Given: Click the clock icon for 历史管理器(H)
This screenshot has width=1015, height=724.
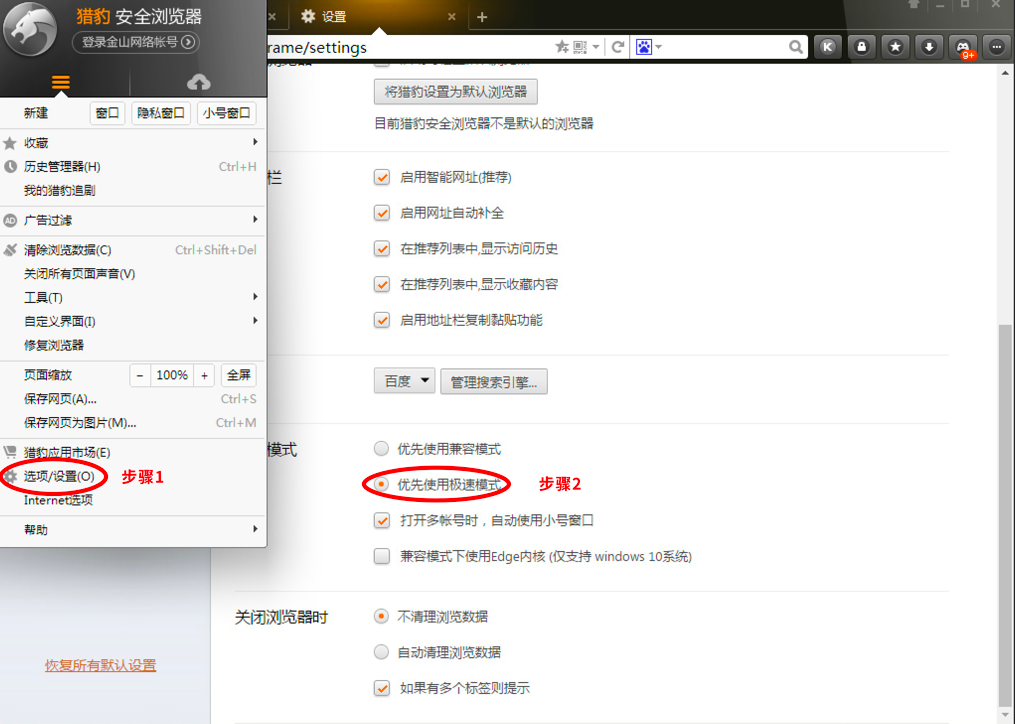Looking at the screenshot, I should pos(10,166).
